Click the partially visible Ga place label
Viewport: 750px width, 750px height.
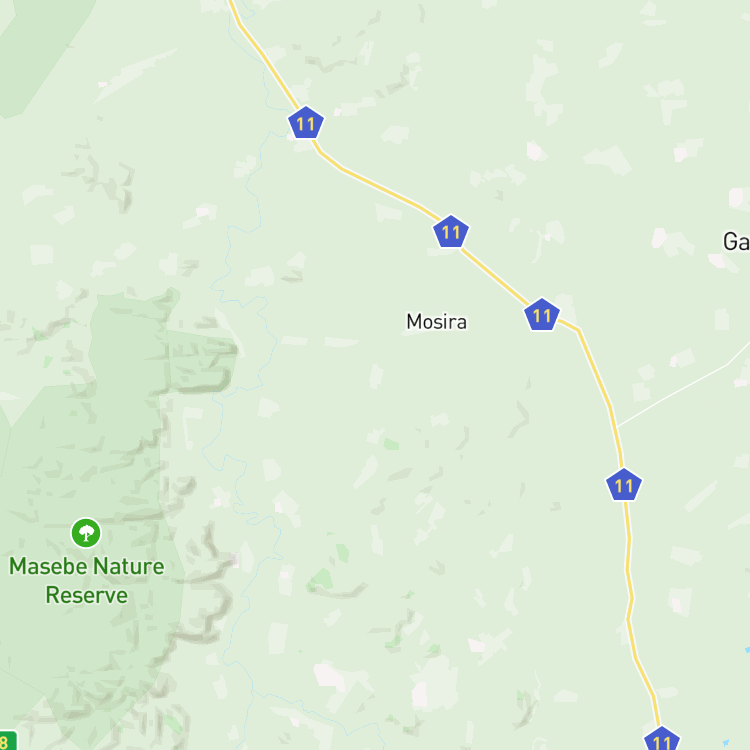(x=736, y=242)
